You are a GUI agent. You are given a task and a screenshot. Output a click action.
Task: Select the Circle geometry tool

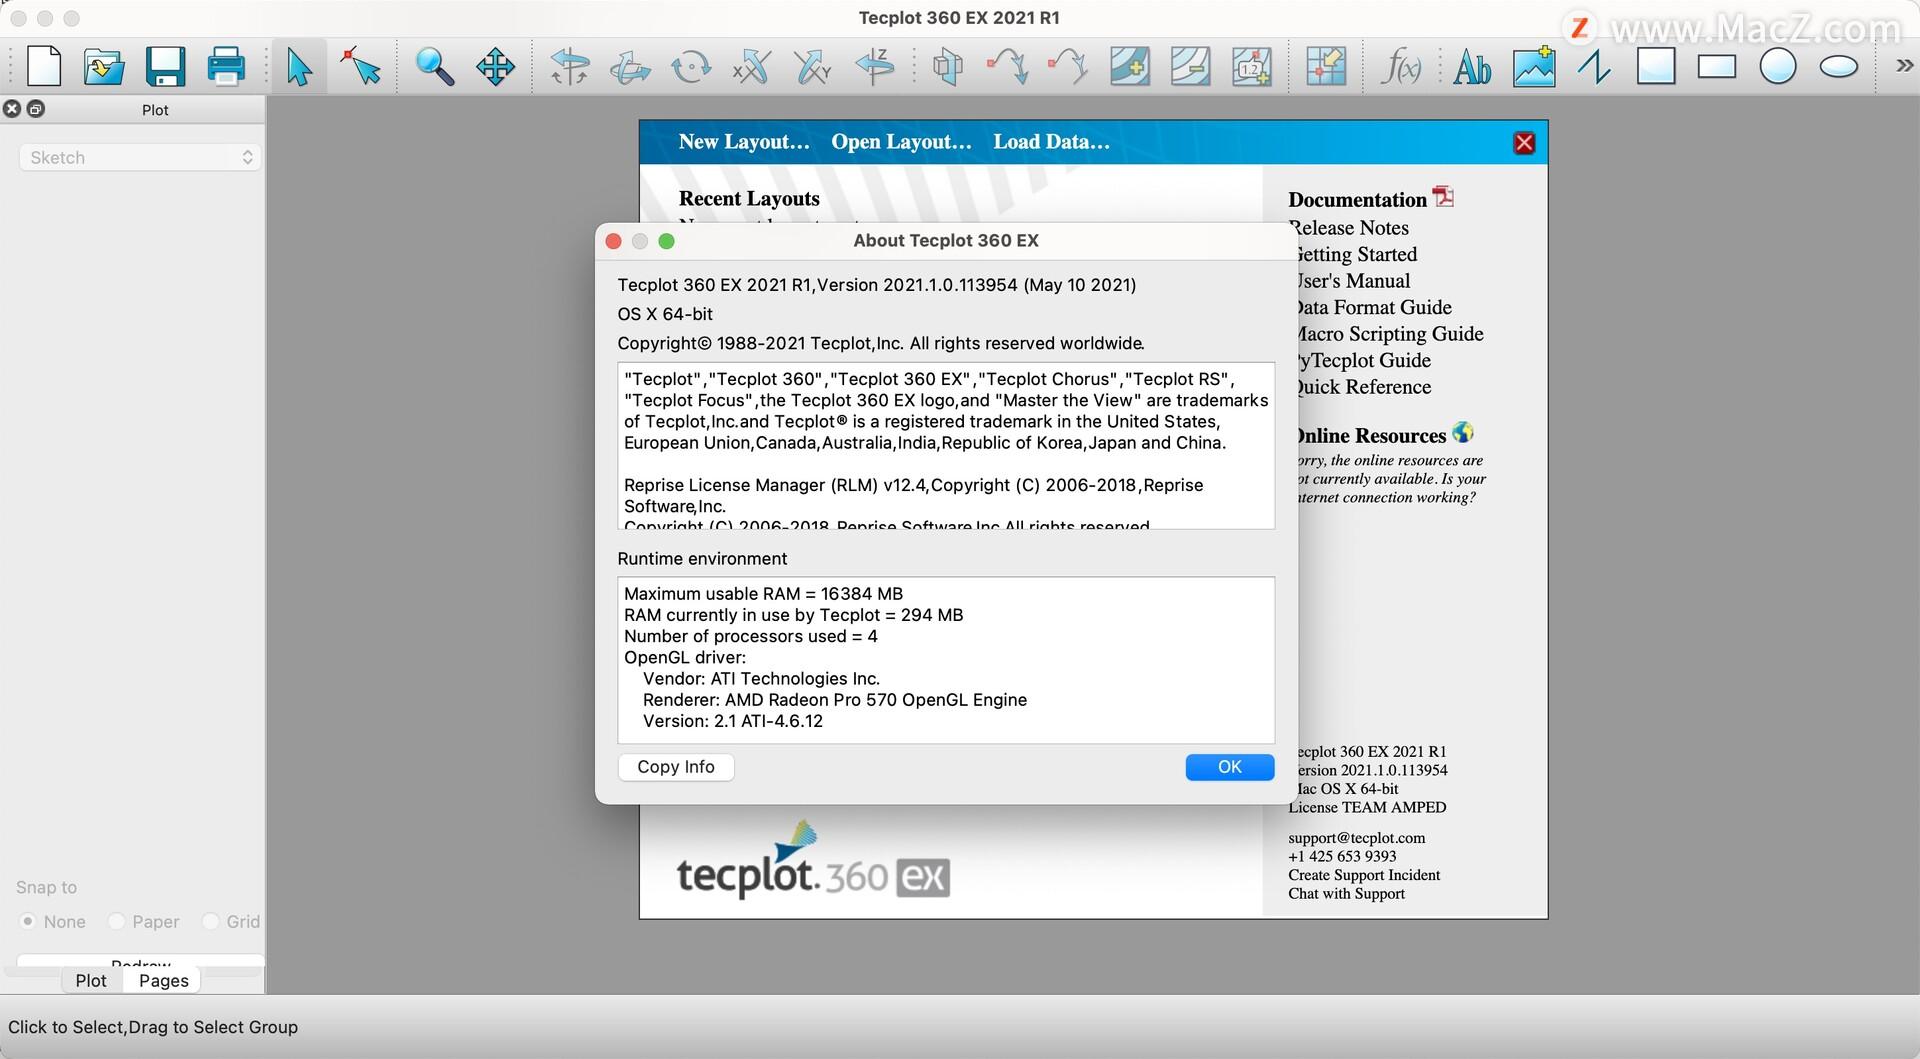tap(1778, 67)
